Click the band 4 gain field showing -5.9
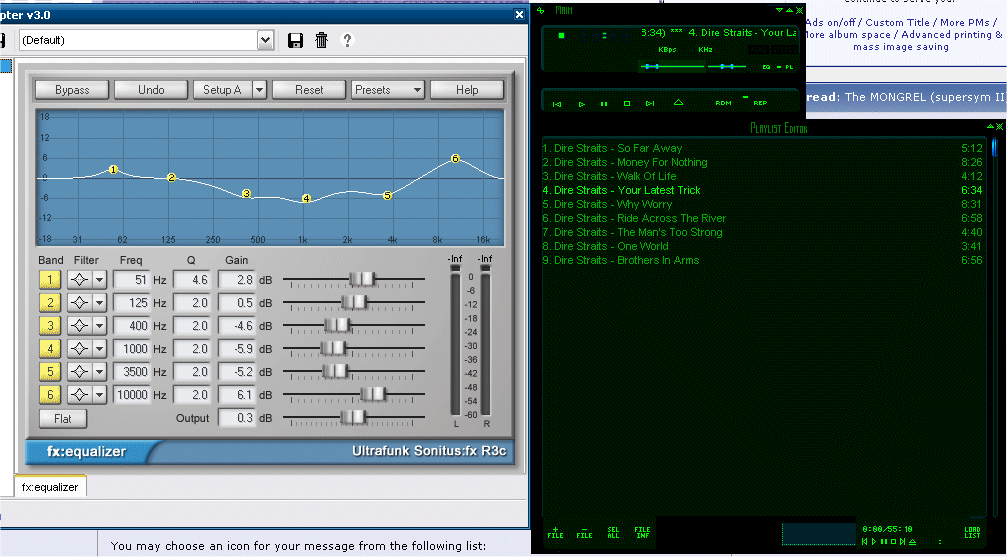 237,349
